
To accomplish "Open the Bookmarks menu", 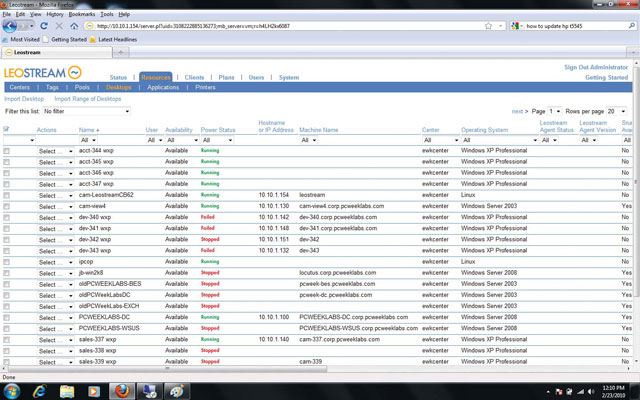I will click(82, 14).
